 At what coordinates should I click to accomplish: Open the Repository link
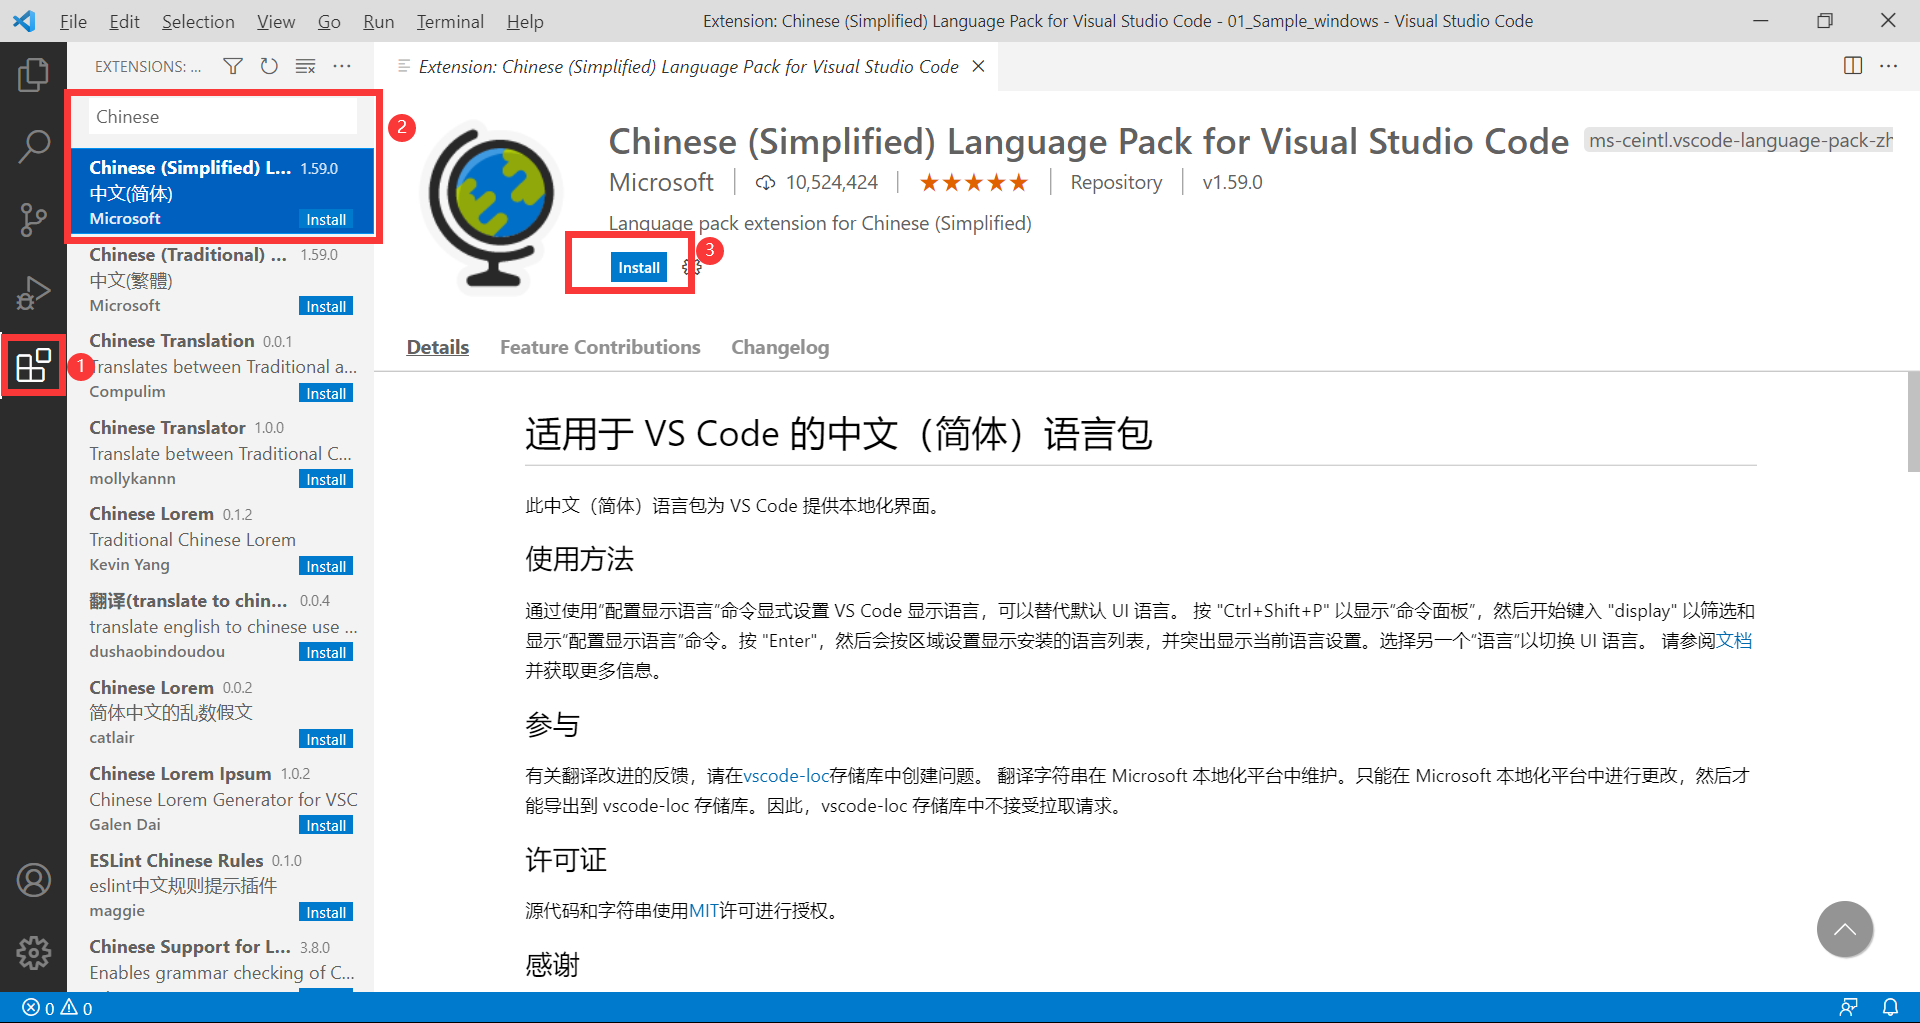(1116, 182)
